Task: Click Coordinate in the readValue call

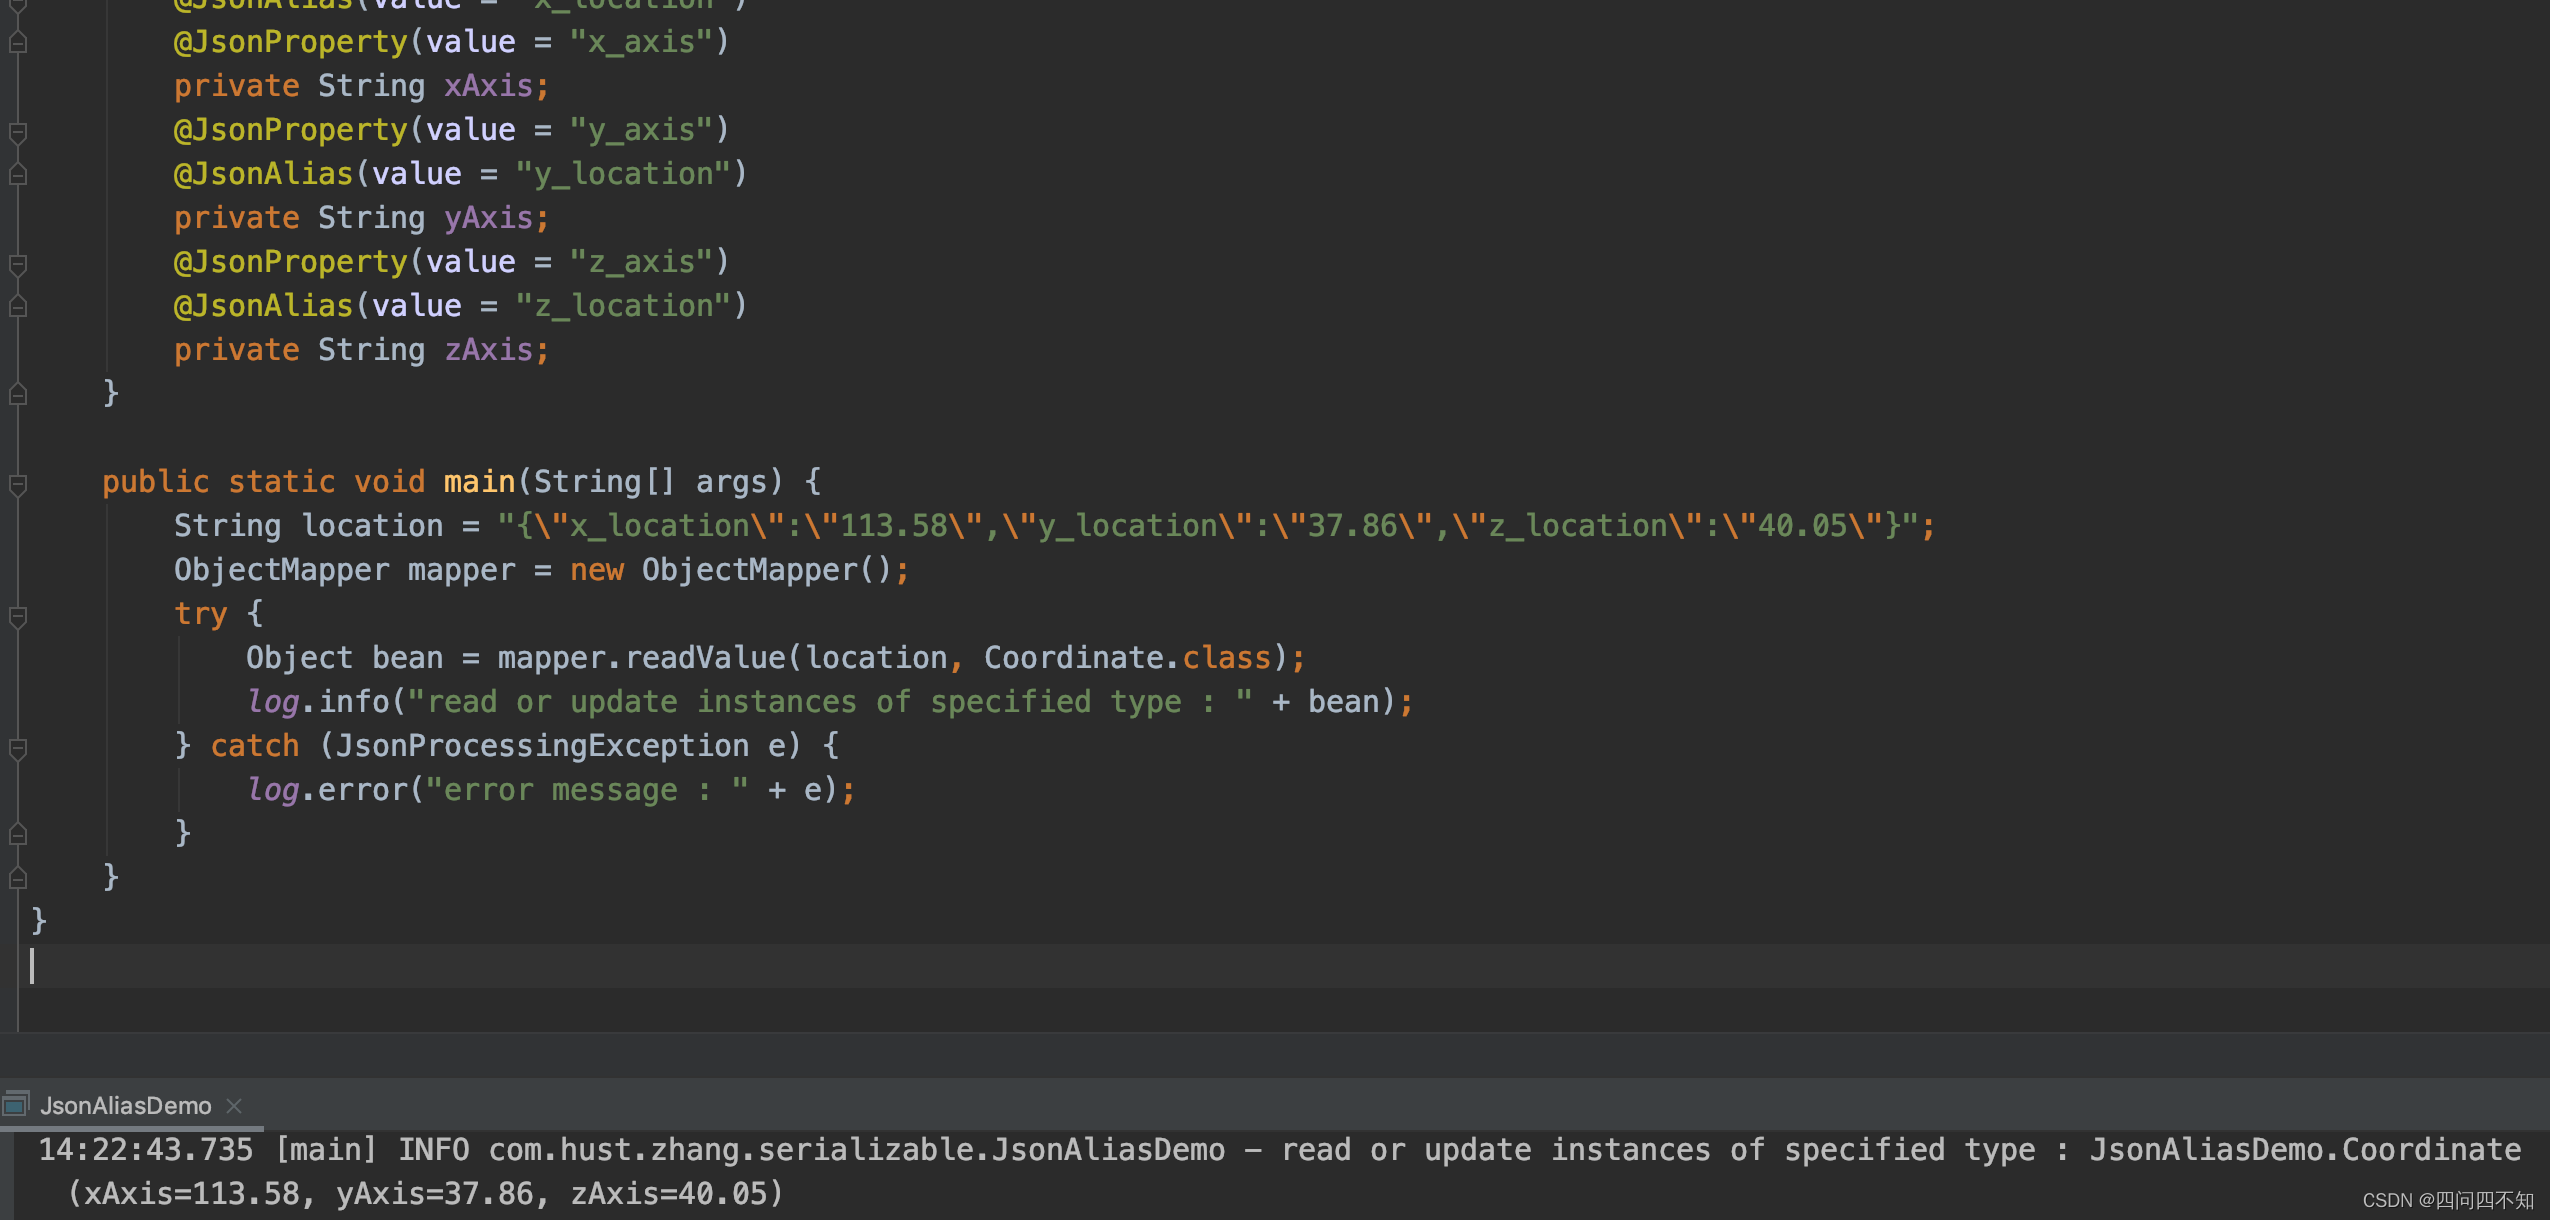Action: click(1073, 658)
